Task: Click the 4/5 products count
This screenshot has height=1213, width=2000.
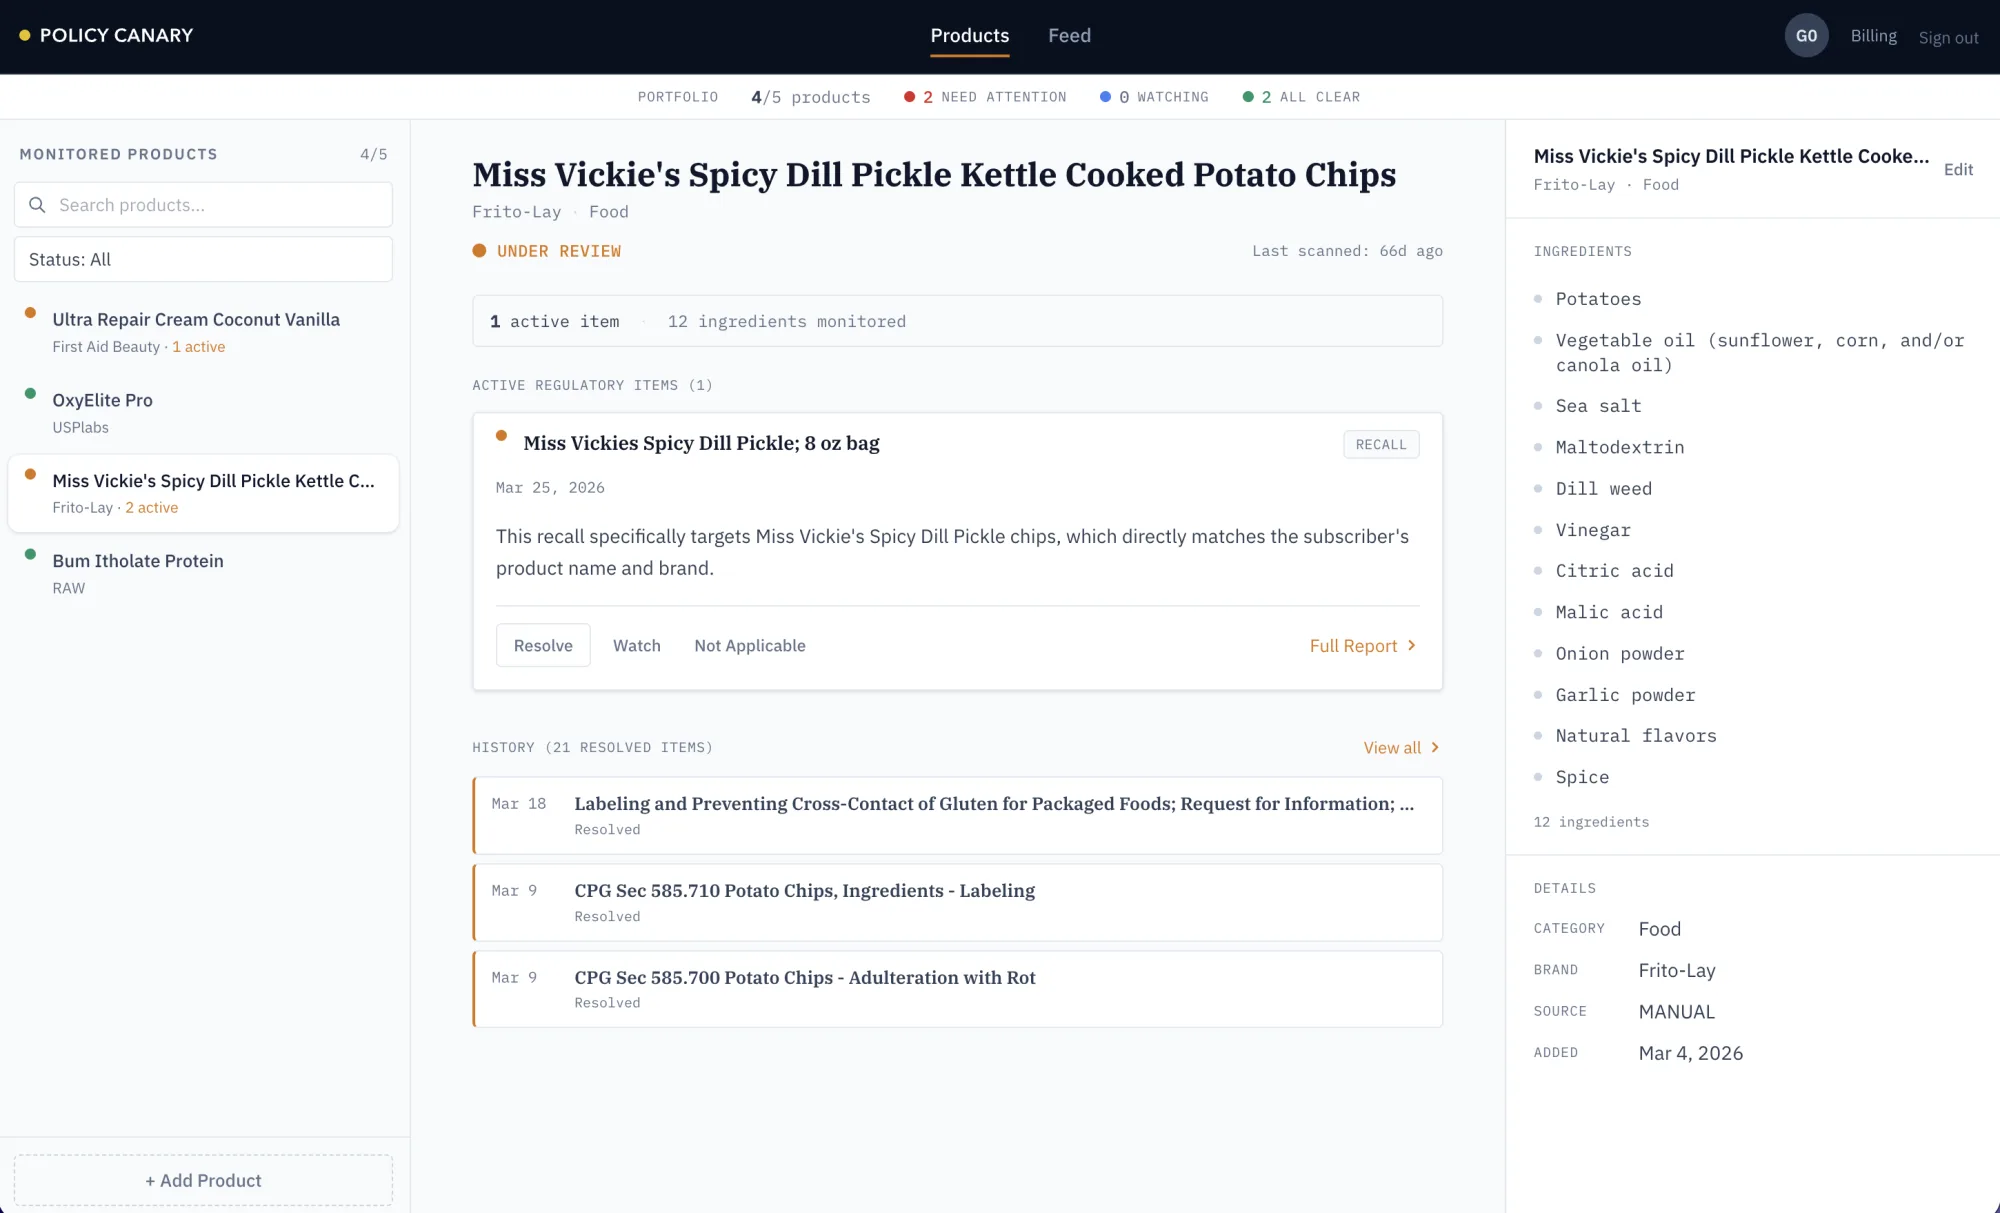Action: (810, 97)
